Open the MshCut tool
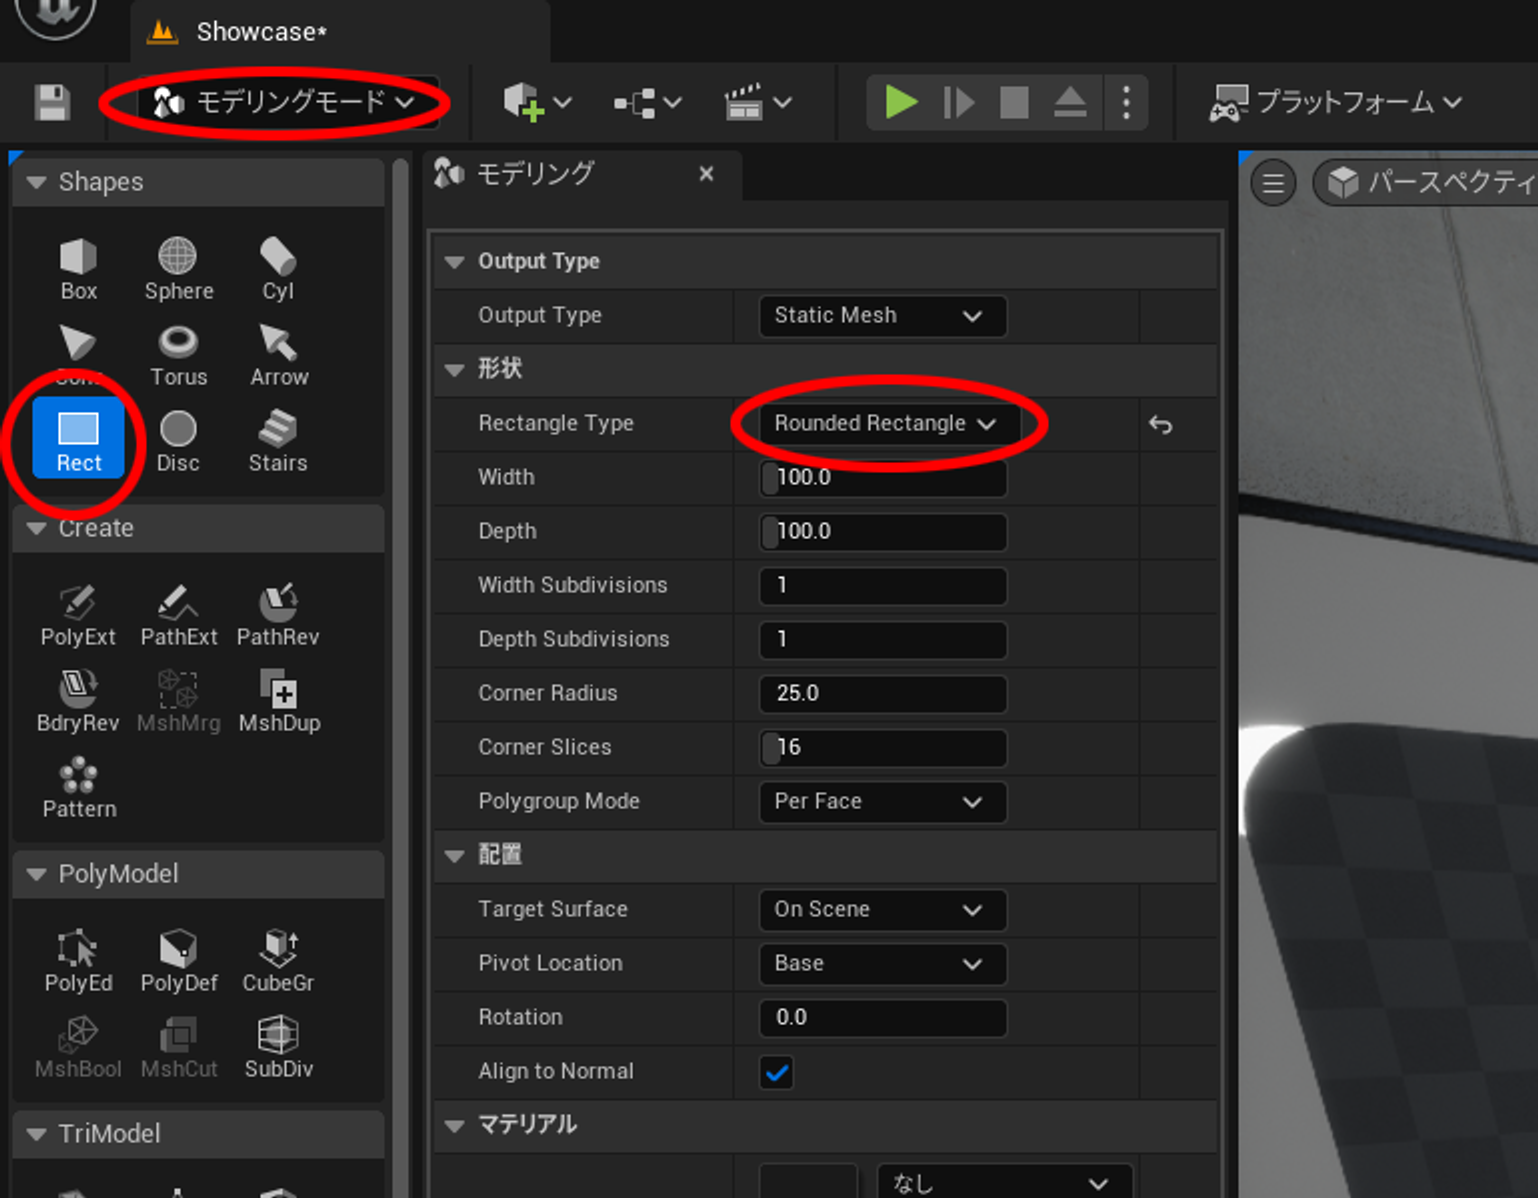 [178, 1048]
